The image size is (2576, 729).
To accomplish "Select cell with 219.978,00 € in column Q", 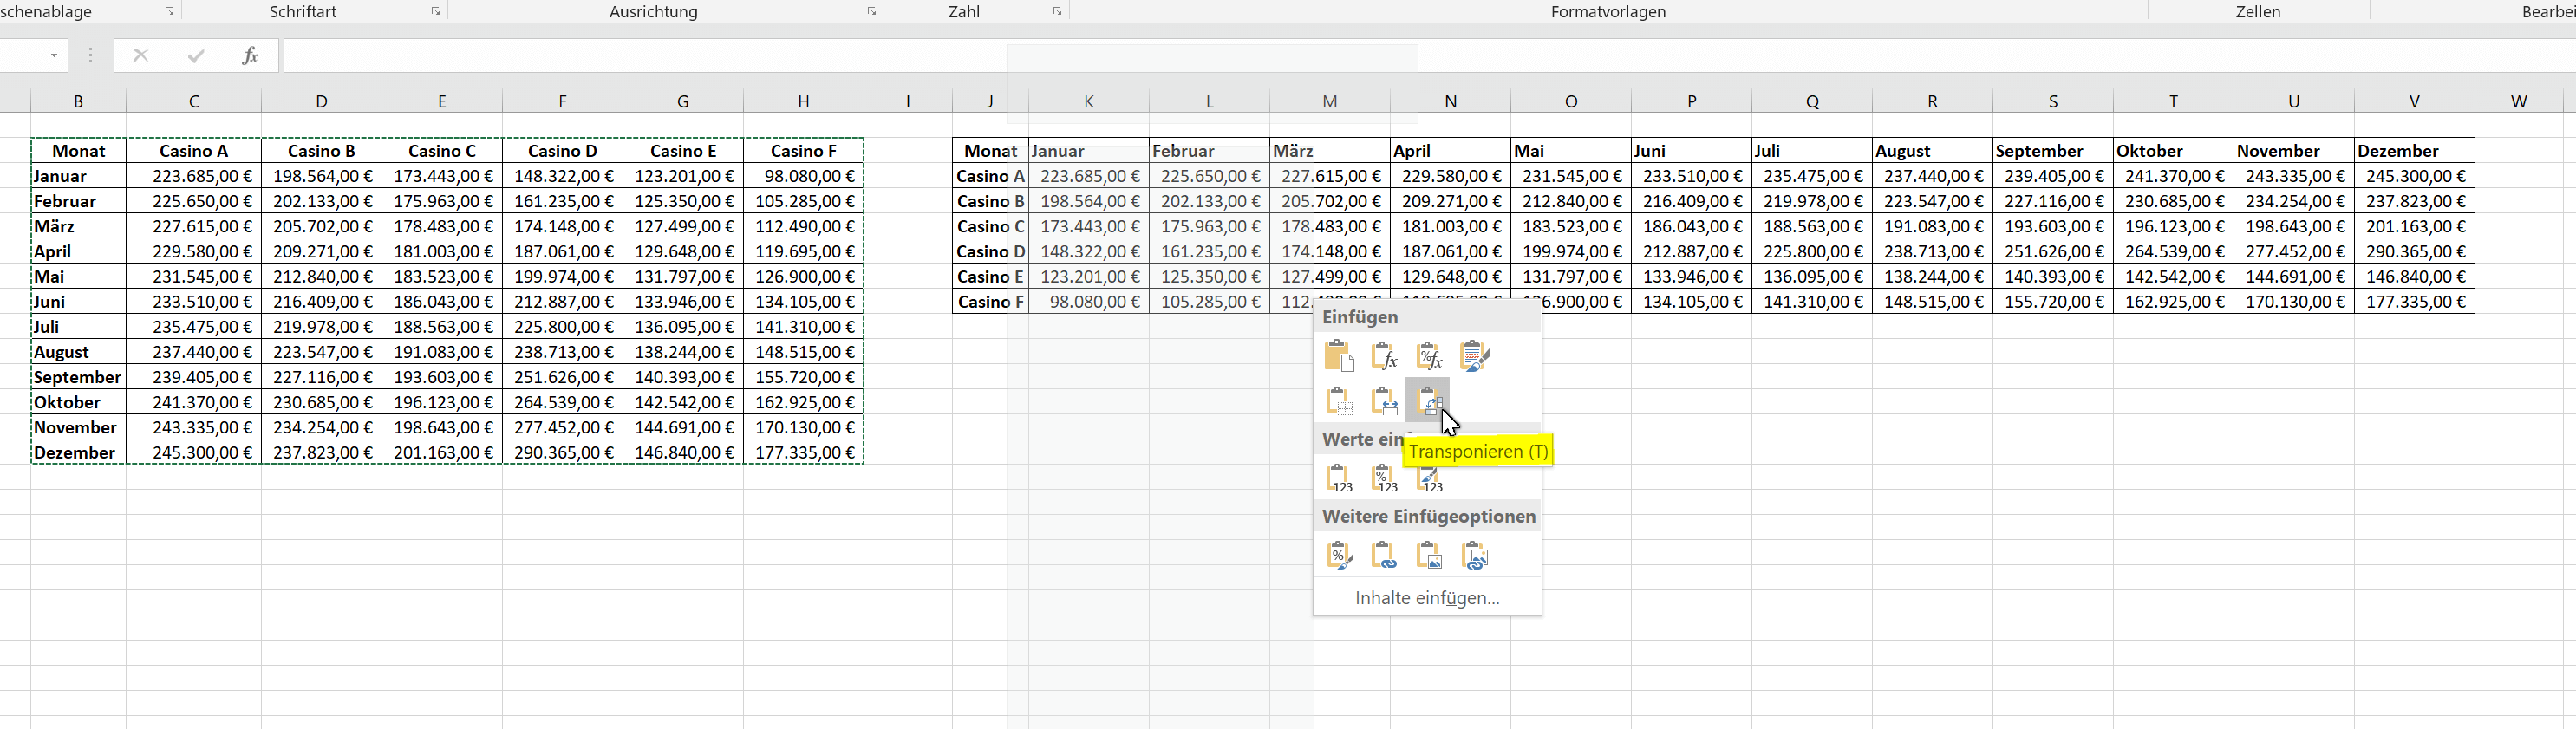I will coord(1812,201).
